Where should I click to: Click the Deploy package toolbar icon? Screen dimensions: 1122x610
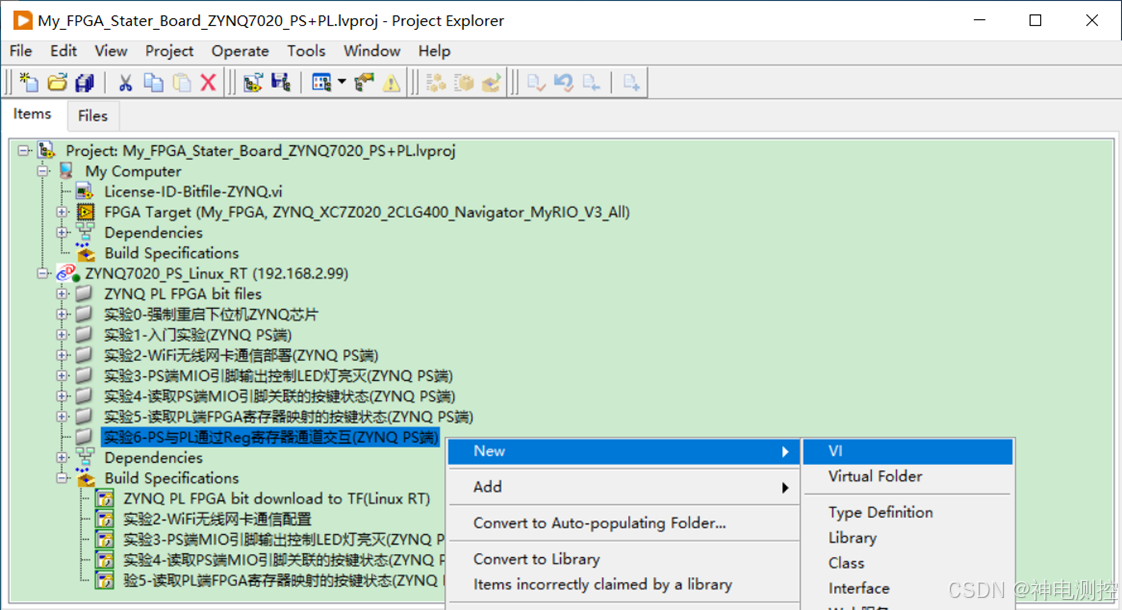[x=464, y=82]
